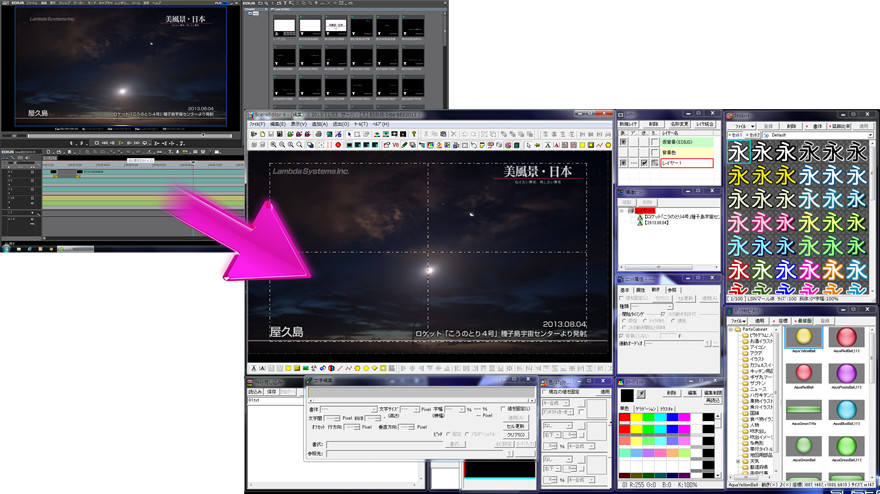880x494 pixels.
Task: Click the first zoom magnifier icon
Action: pos(273,144)
